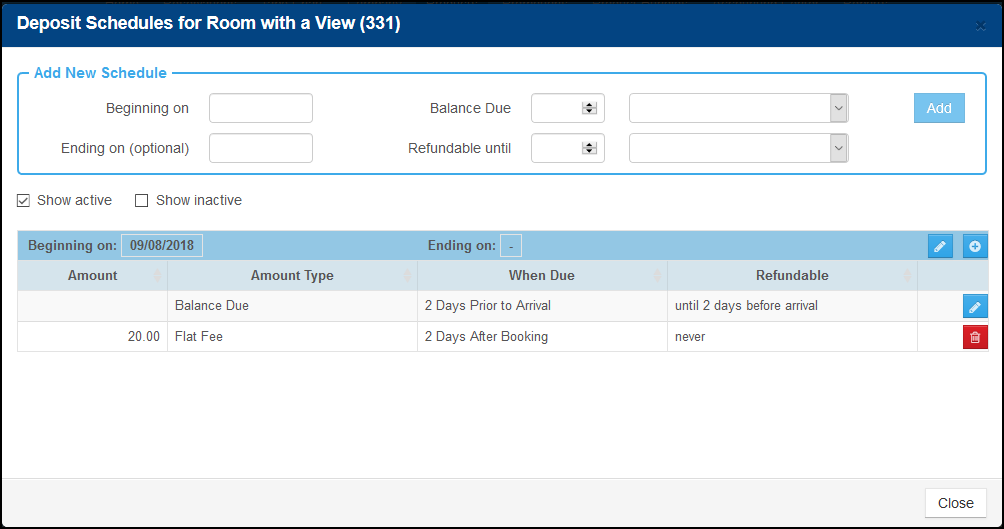Image resolution: width=1004 pixels, height=529 pixels.
Task: Click the Close button at bottom
Action: (955, 503)
